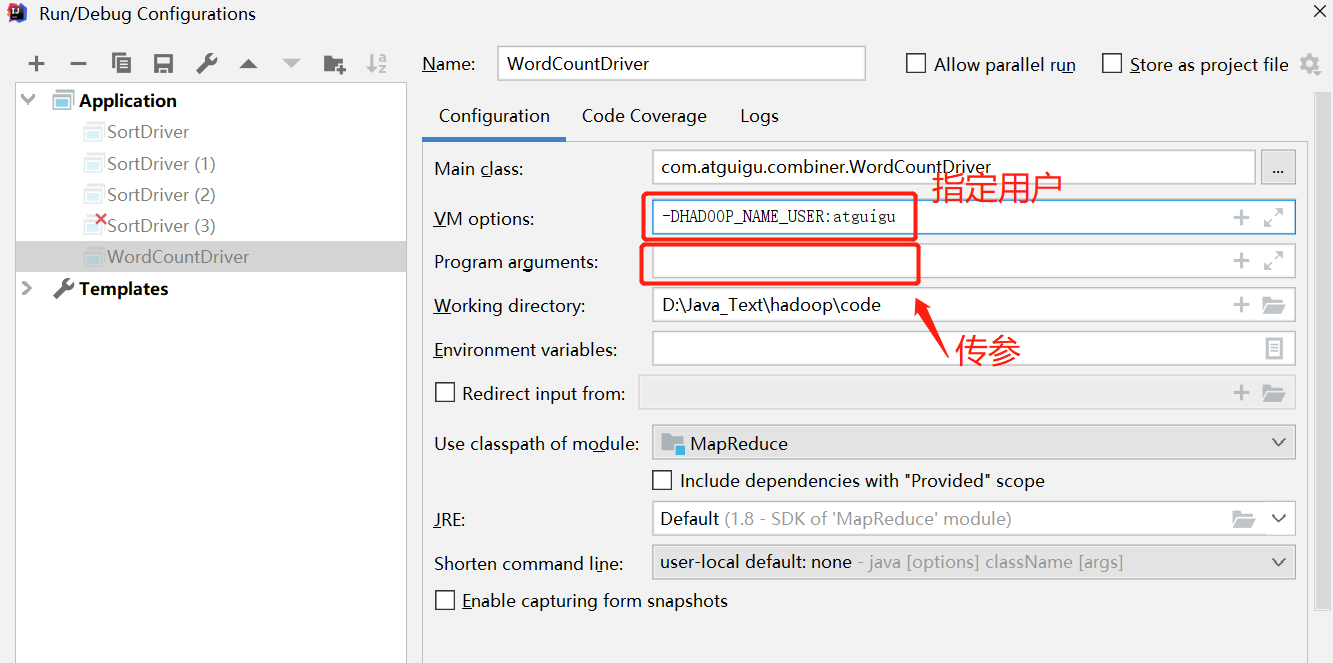This screenshot has height=663, width=1333.
Task: Click the Main class input field
Action: pos(953,168)
